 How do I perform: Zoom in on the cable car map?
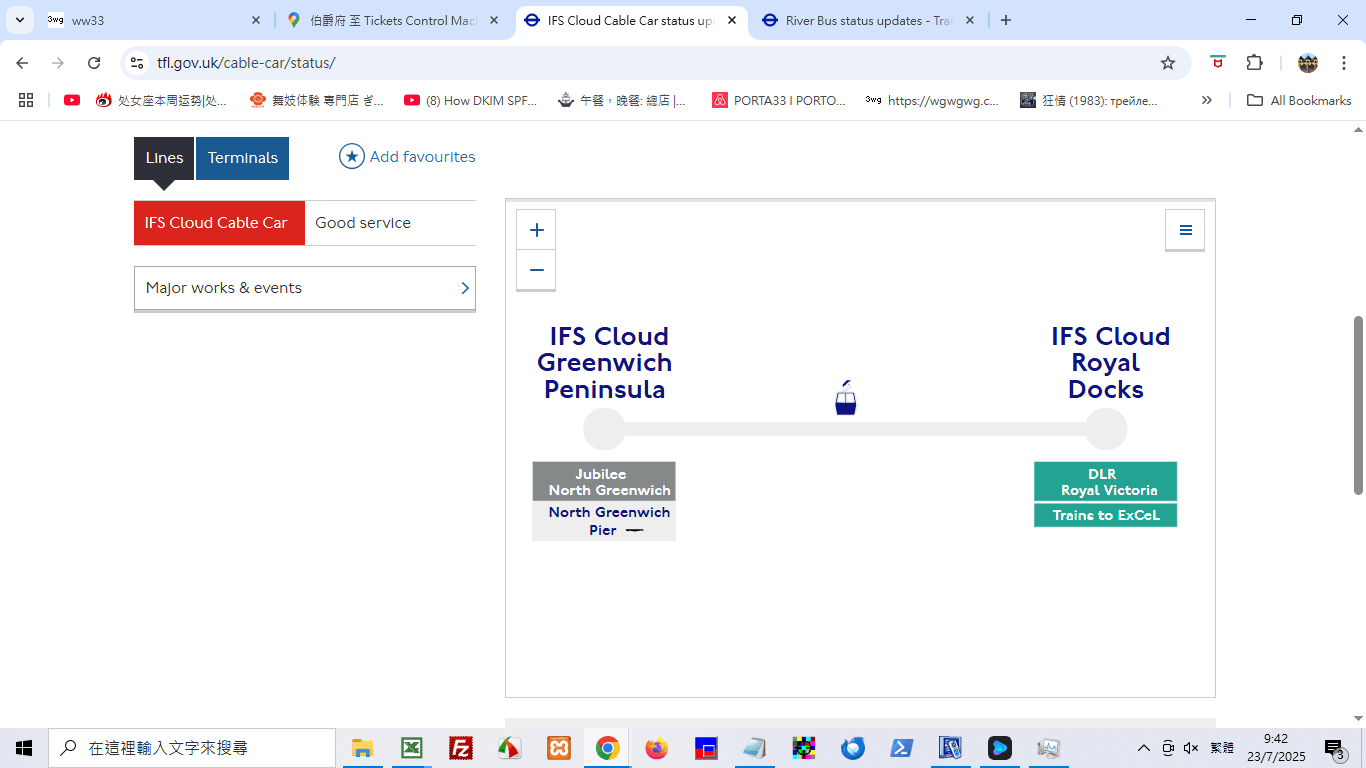(x=536, y=230)
